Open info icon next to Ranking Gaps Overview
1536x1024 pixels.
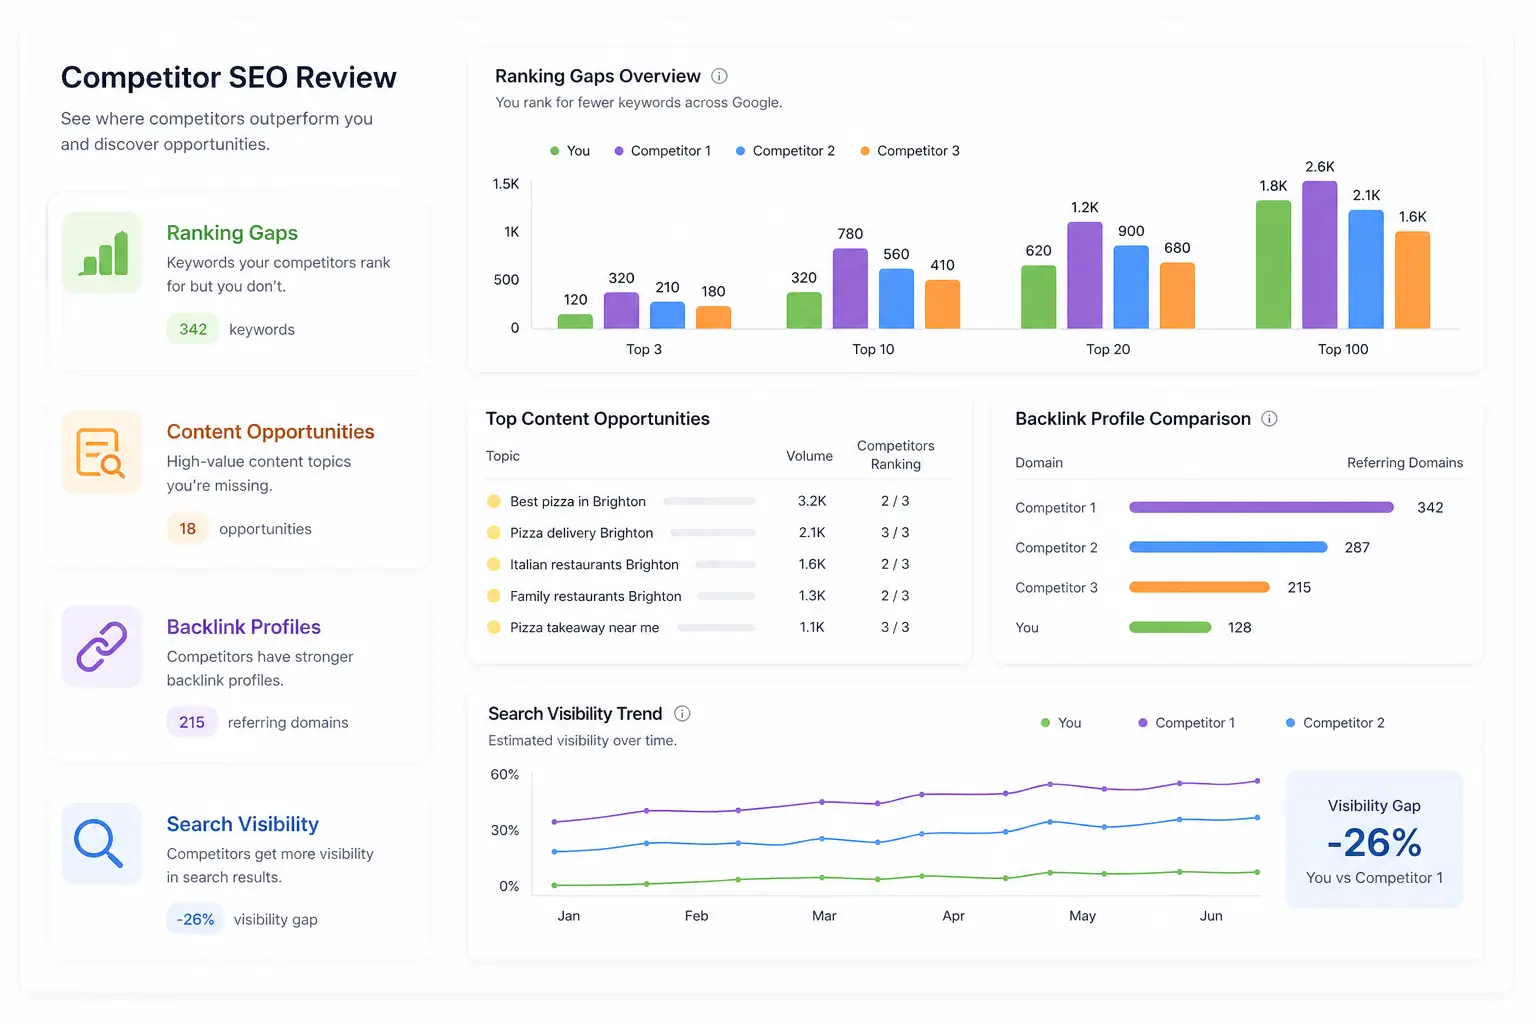(x=719, y=76)
